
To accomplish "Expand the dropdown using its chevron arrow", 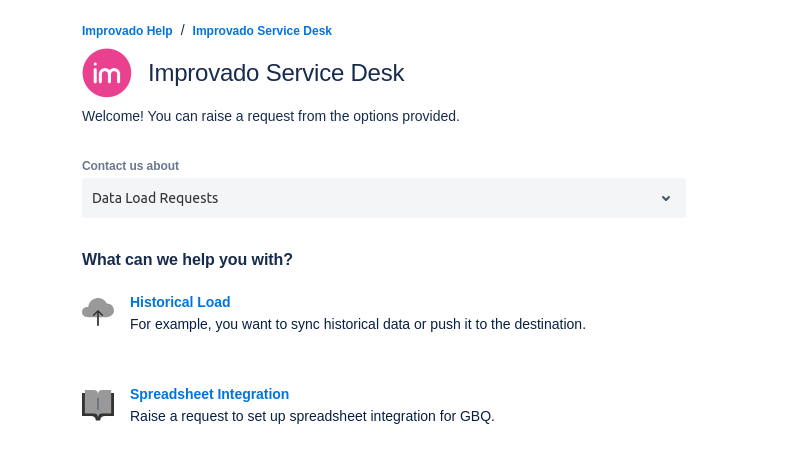I will coord(666,198).
